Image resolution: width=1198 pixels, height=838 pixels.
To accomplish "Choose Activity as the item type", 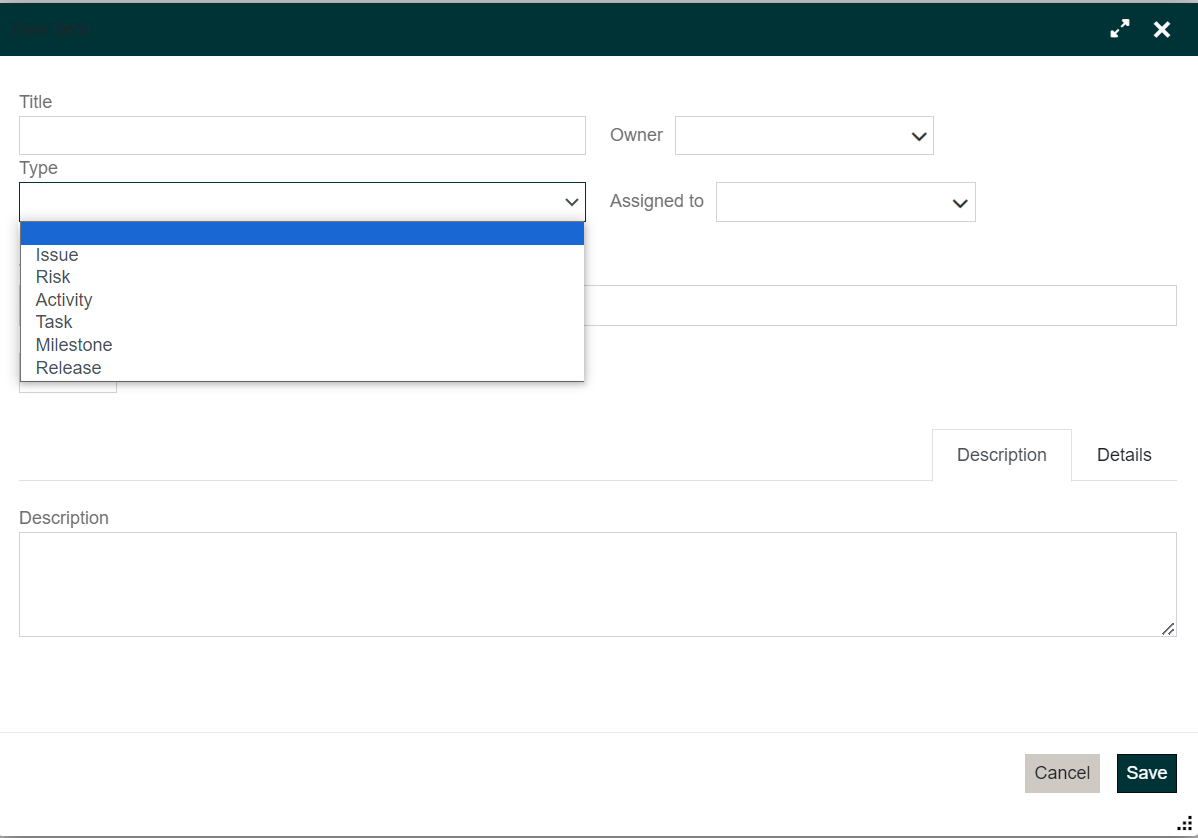I will click(64, 299).
